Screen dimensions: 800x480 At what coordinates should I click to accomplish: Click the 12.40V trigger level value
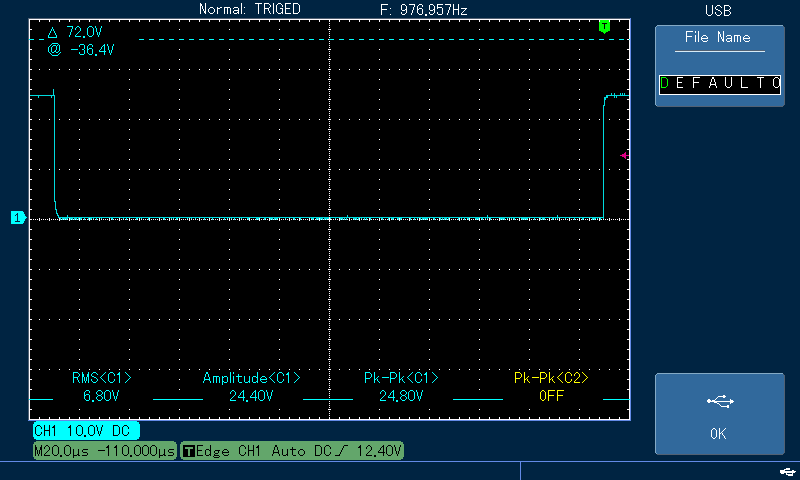(x=379, y=451)
